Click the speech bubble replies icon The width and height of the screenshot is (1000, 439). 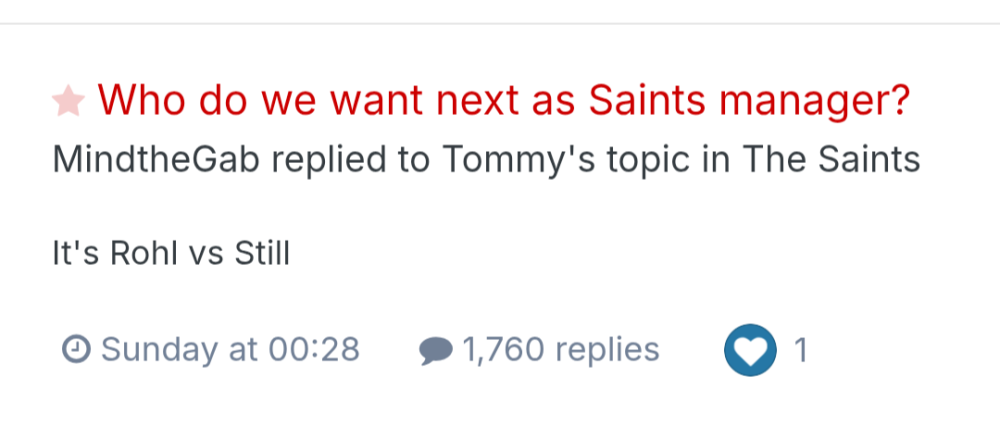(435, 351)
